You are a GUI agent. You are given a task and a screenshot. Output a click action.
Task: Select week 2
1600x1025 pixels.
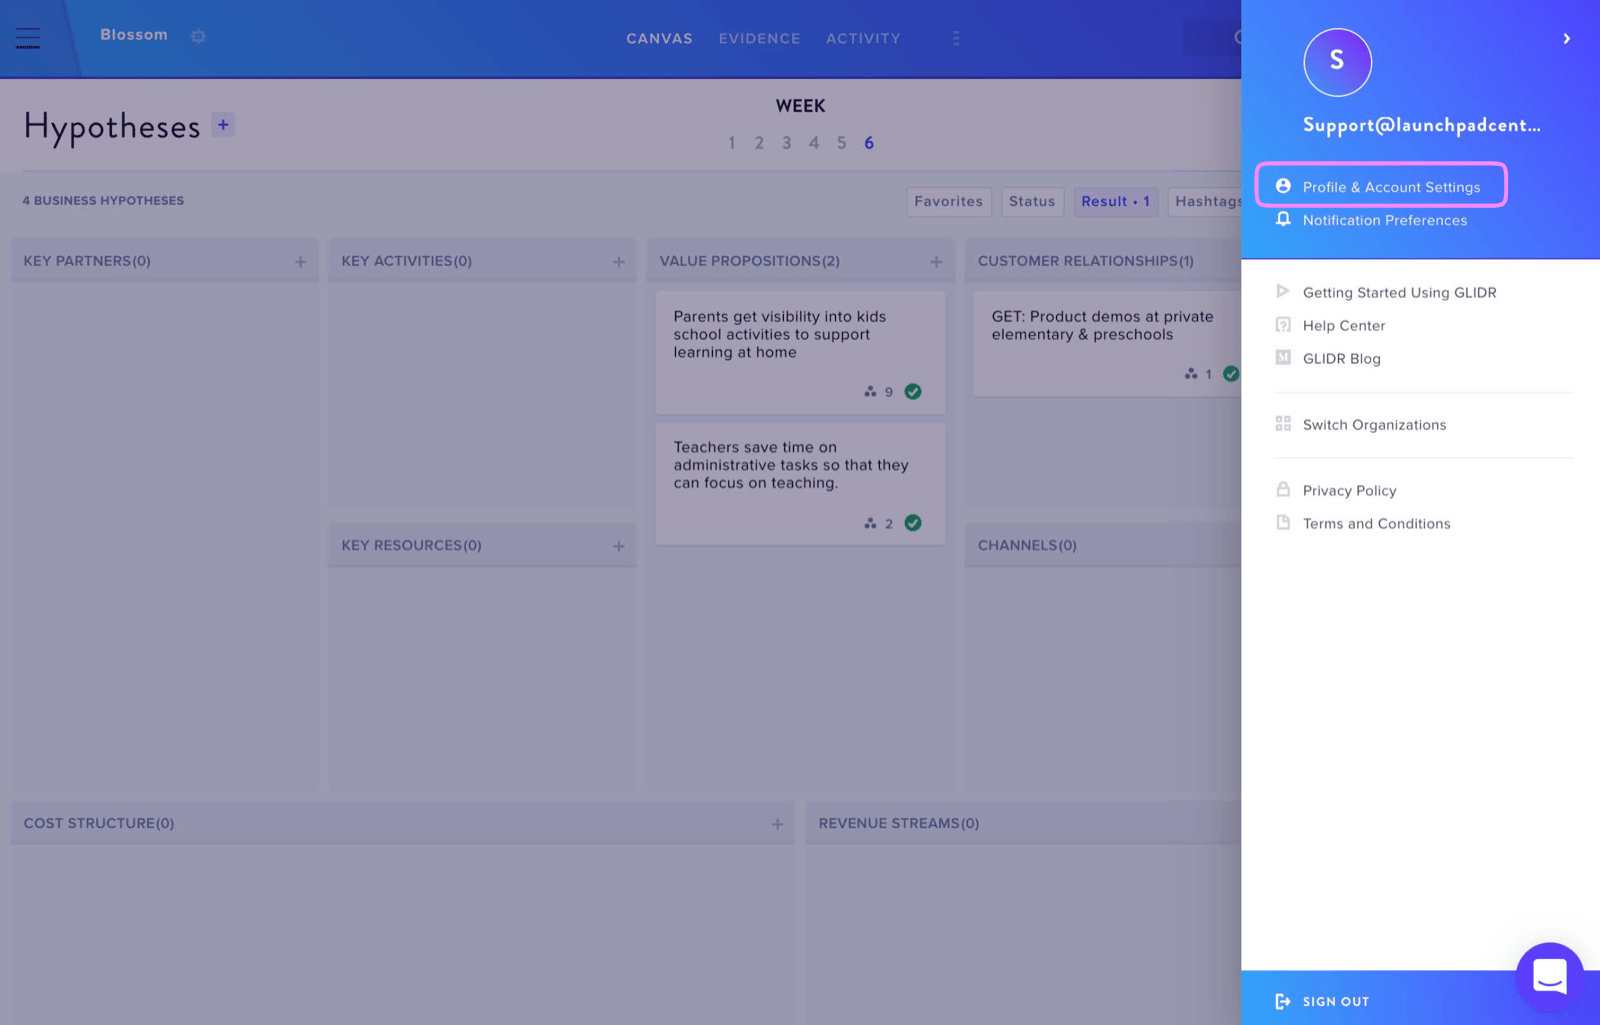coord(759,143)
